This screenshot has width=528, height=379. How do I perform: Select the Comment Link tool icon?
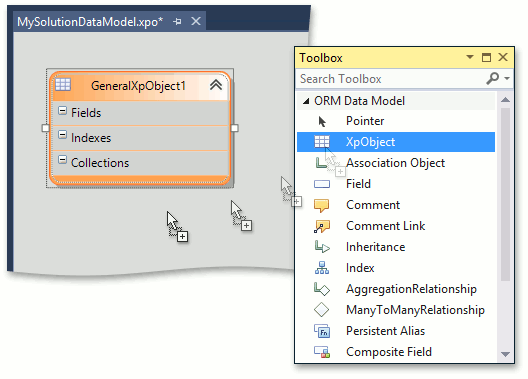(322, 226)
